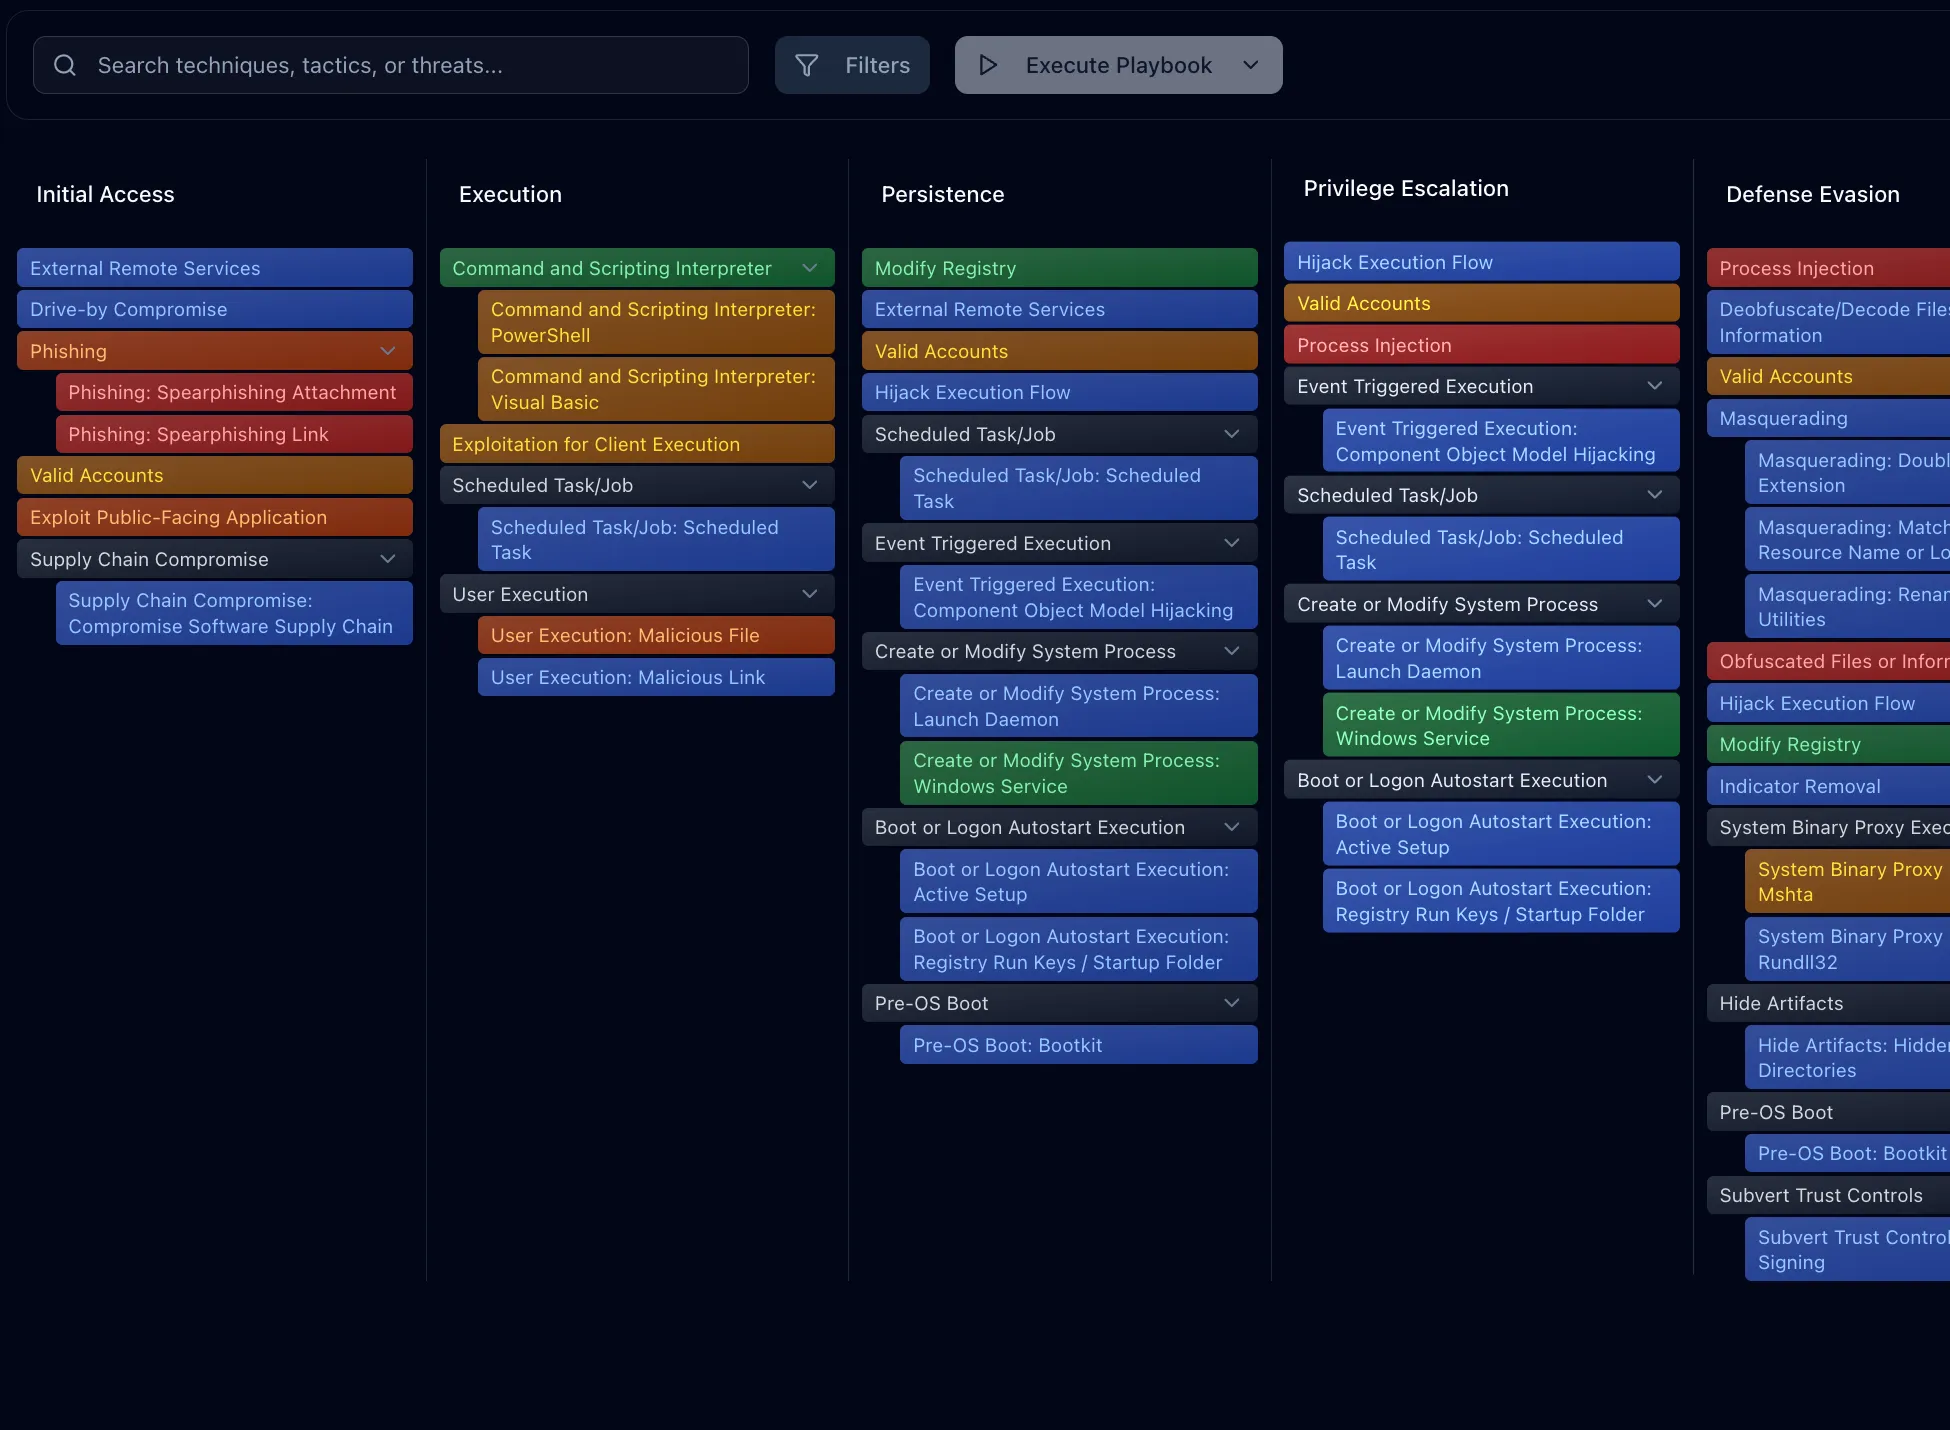Collapse the User Execution chevron

[810, 594]
